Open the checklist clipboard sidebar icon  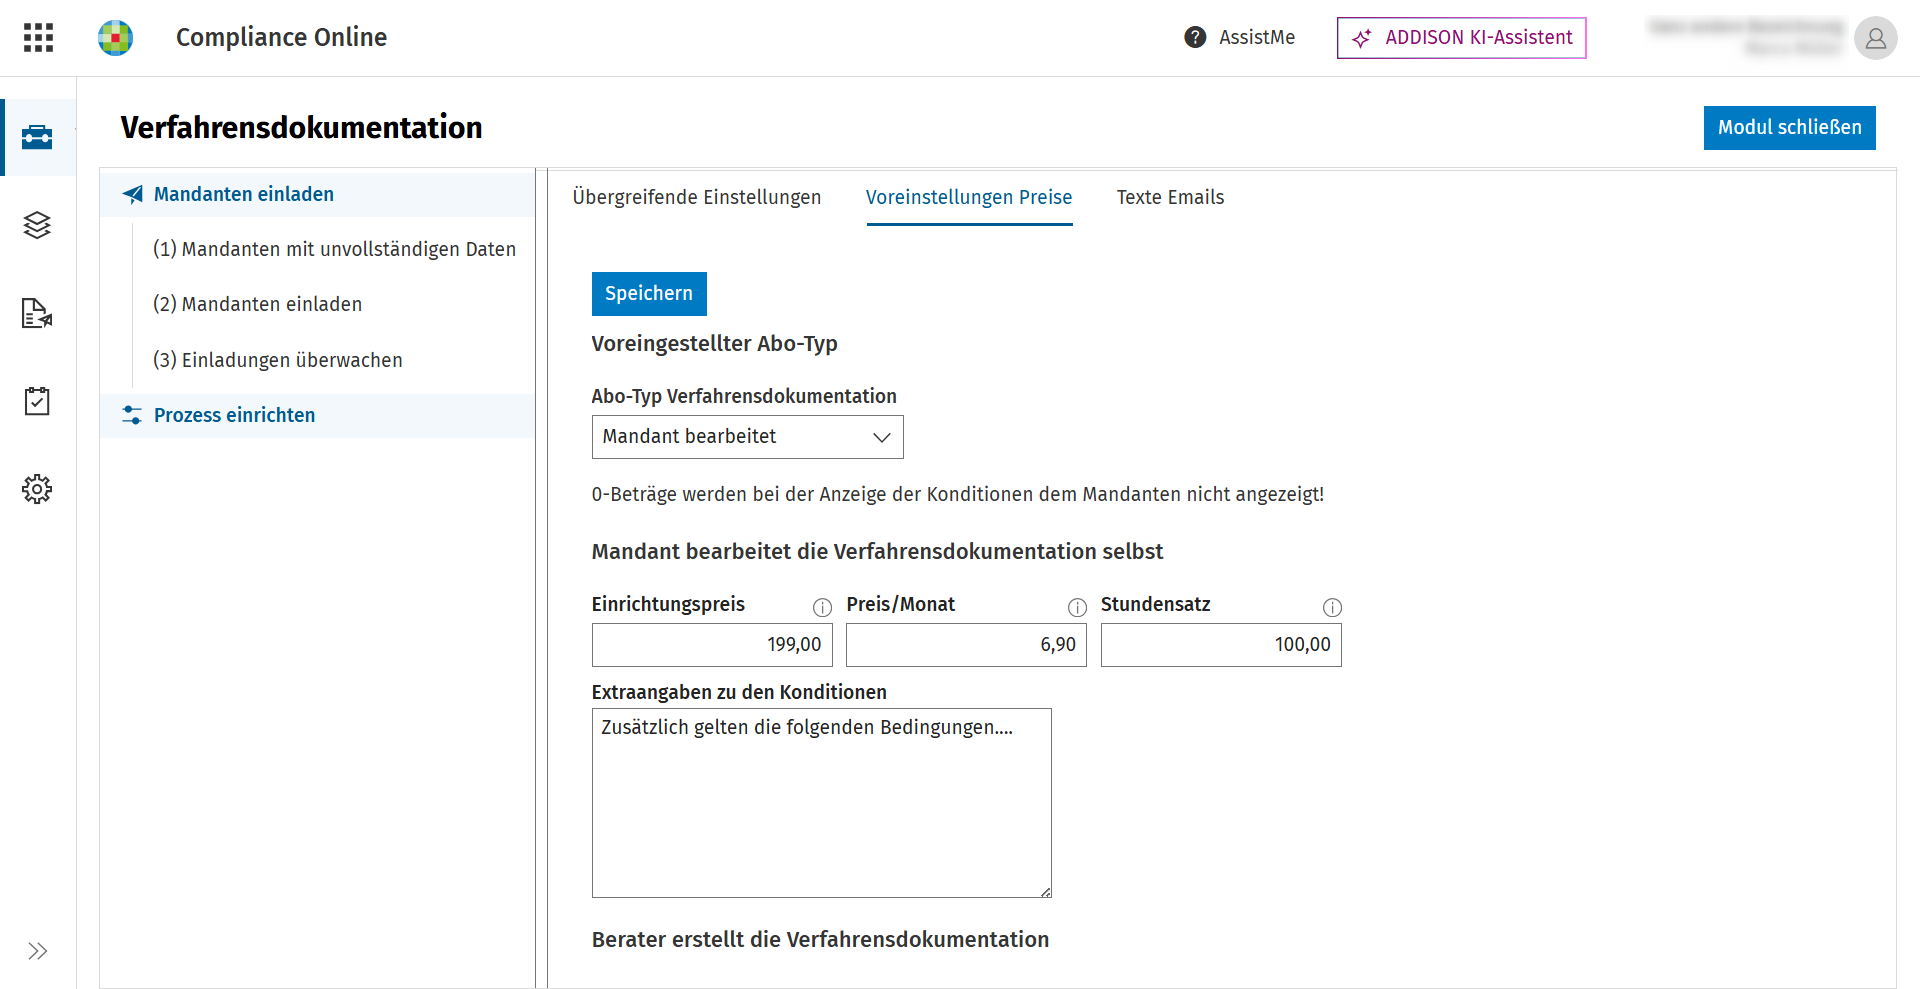coord(37,401)
